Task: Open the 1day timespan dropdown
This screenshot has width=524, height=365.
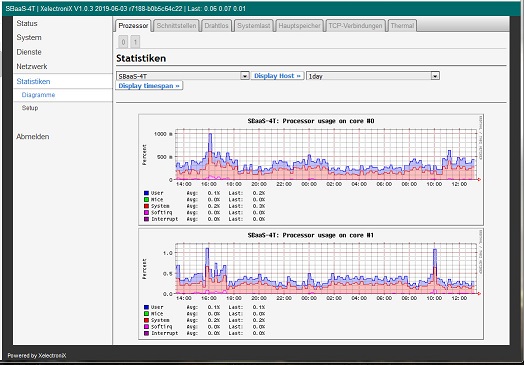Action: [373, 76]
